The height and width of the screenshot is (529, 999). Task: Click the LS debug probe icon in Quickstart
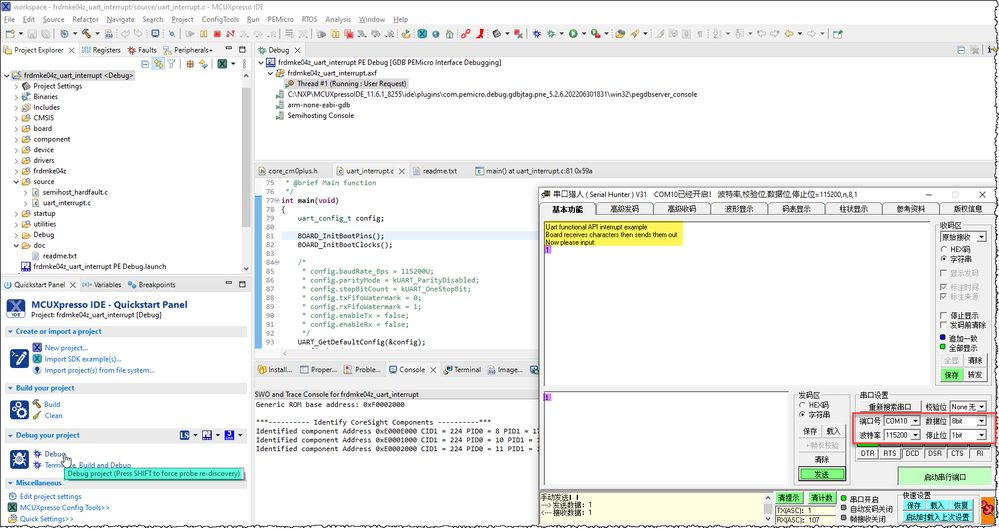[184, 435]
